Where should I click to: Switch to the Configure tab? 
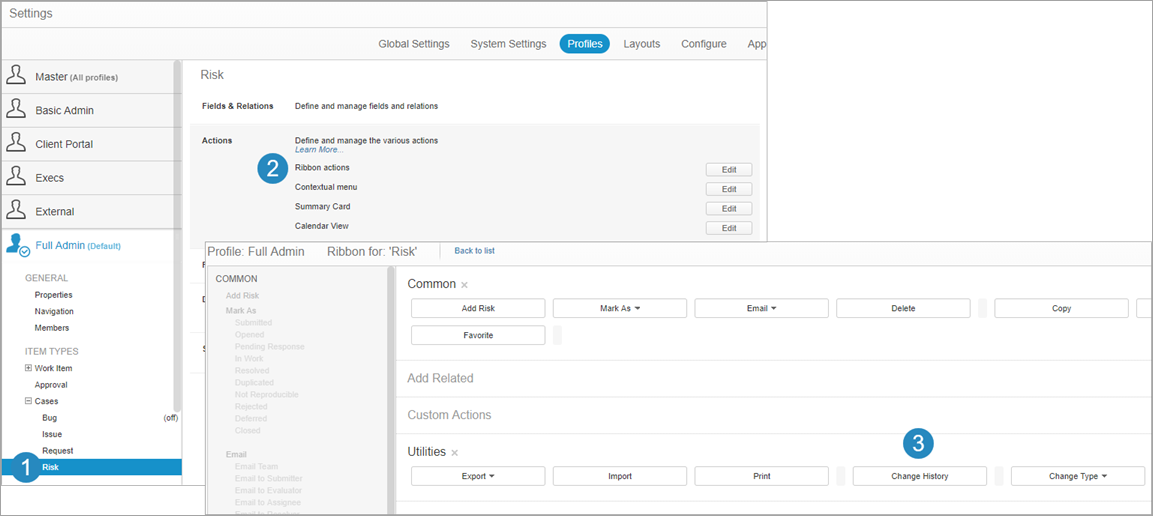pyautogui.click(x=704, y=44)
